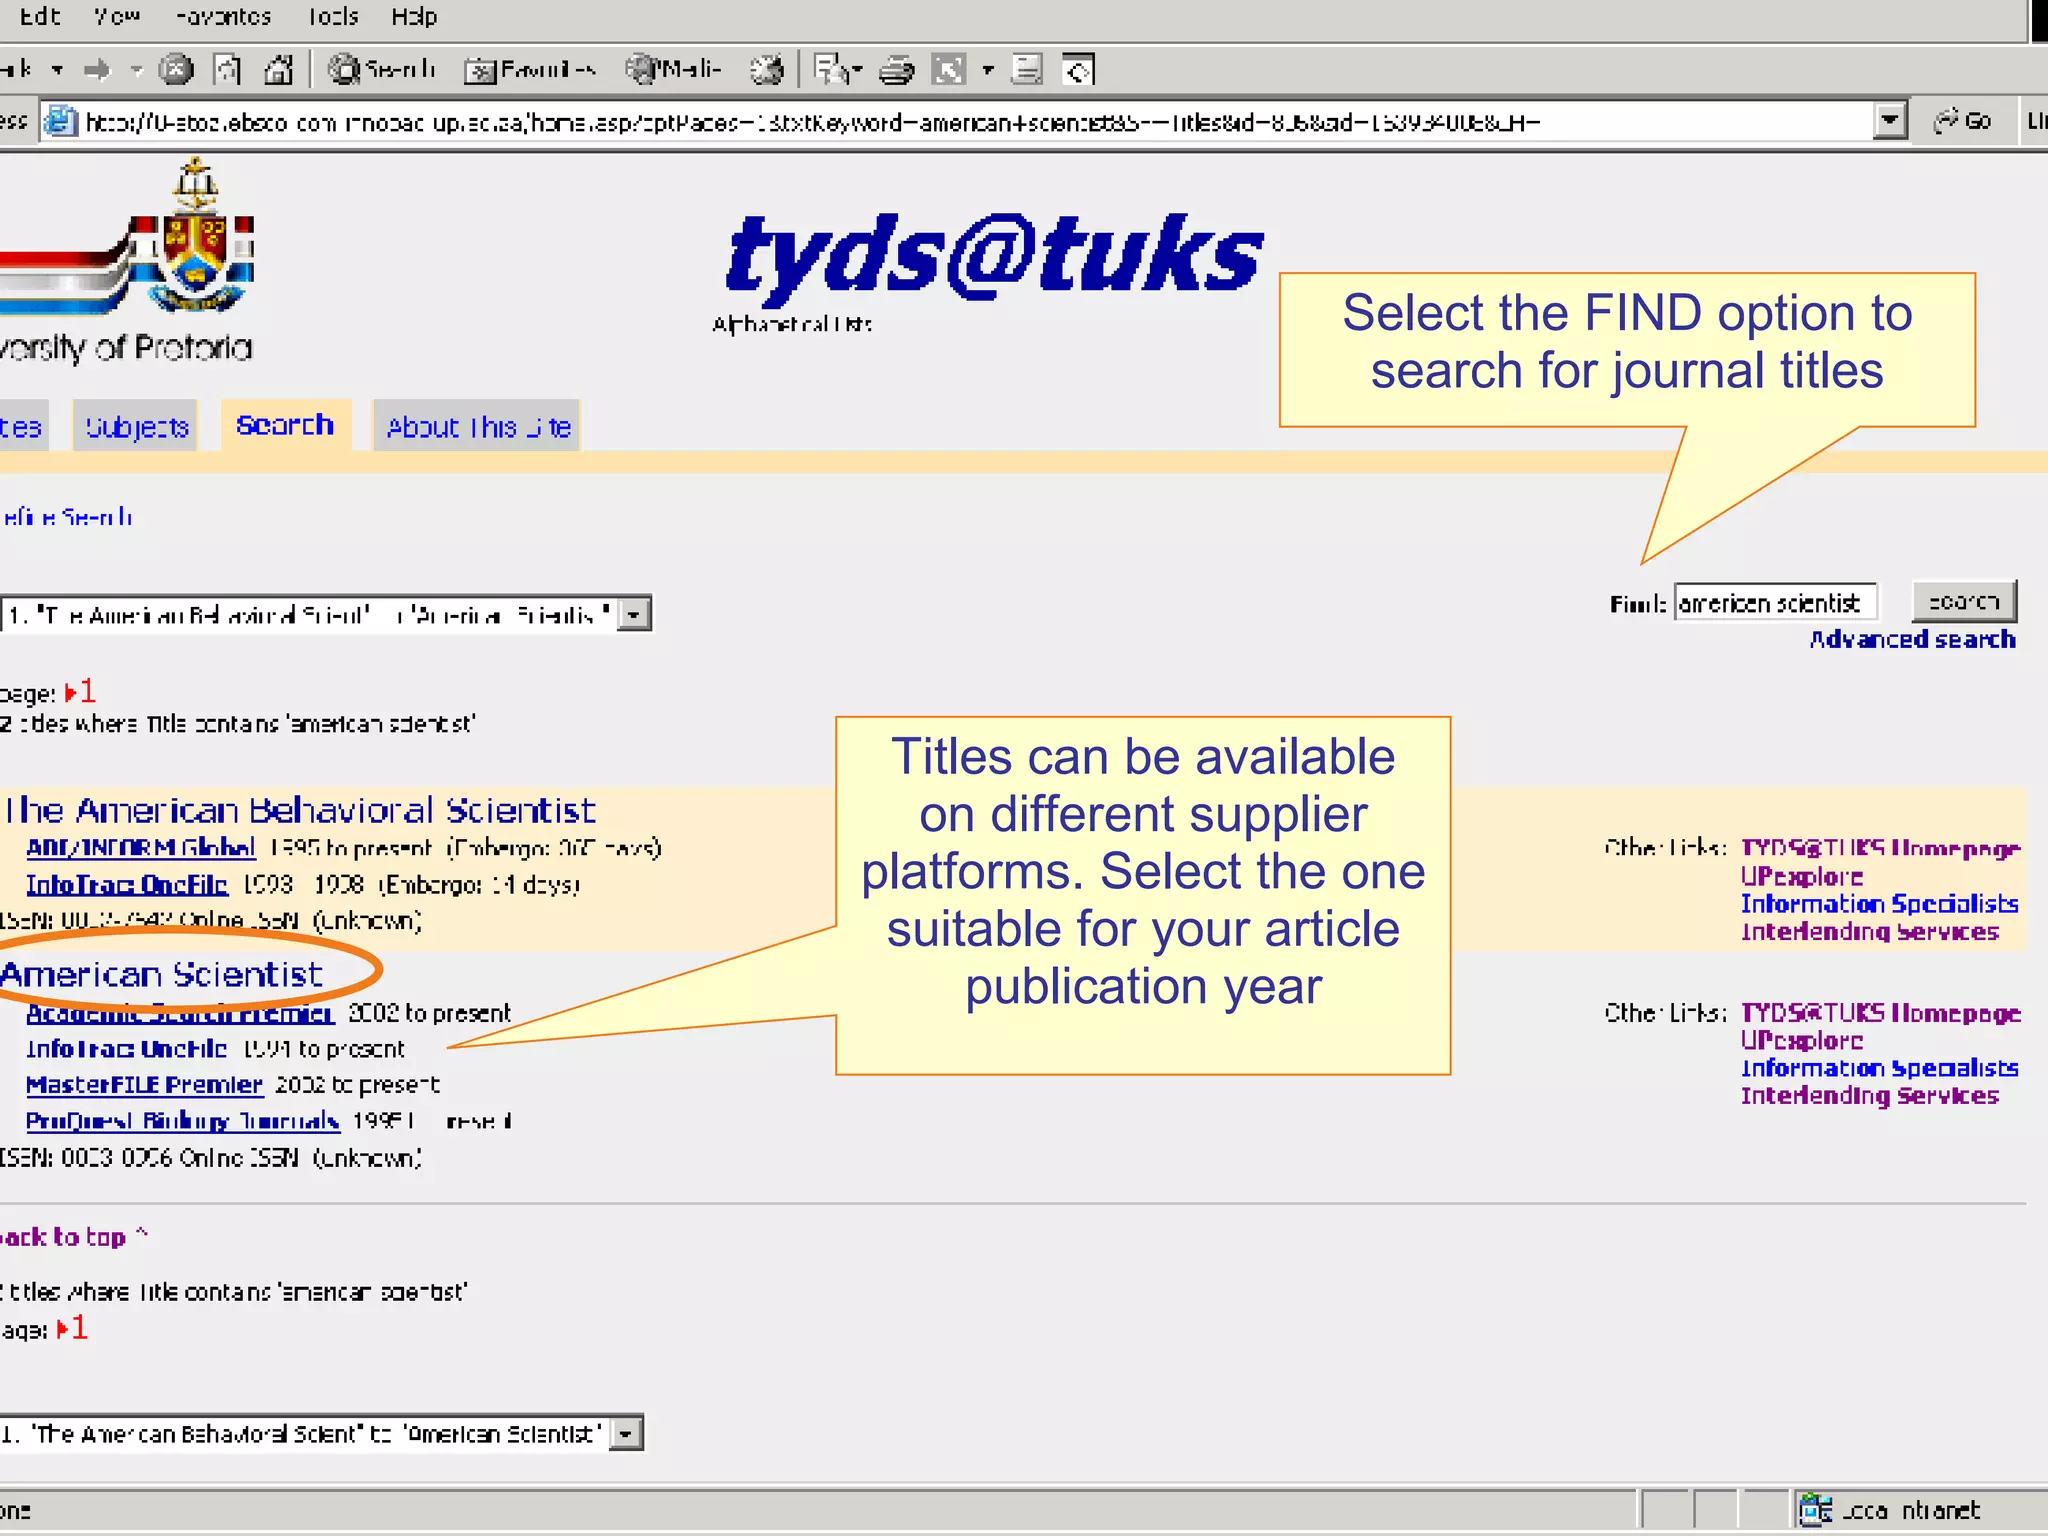This screenshot has height=1536, width=2048.
Task: Open UPexplore link in American Scientist row
Action: pos(1802,1041)
